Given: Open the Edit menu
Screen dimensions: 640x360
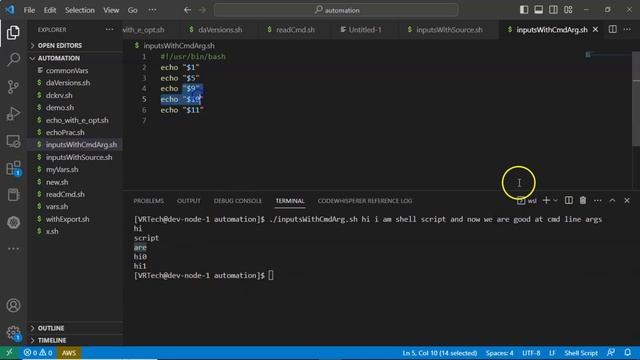Looking at the screenshot, I should (50, 10).
